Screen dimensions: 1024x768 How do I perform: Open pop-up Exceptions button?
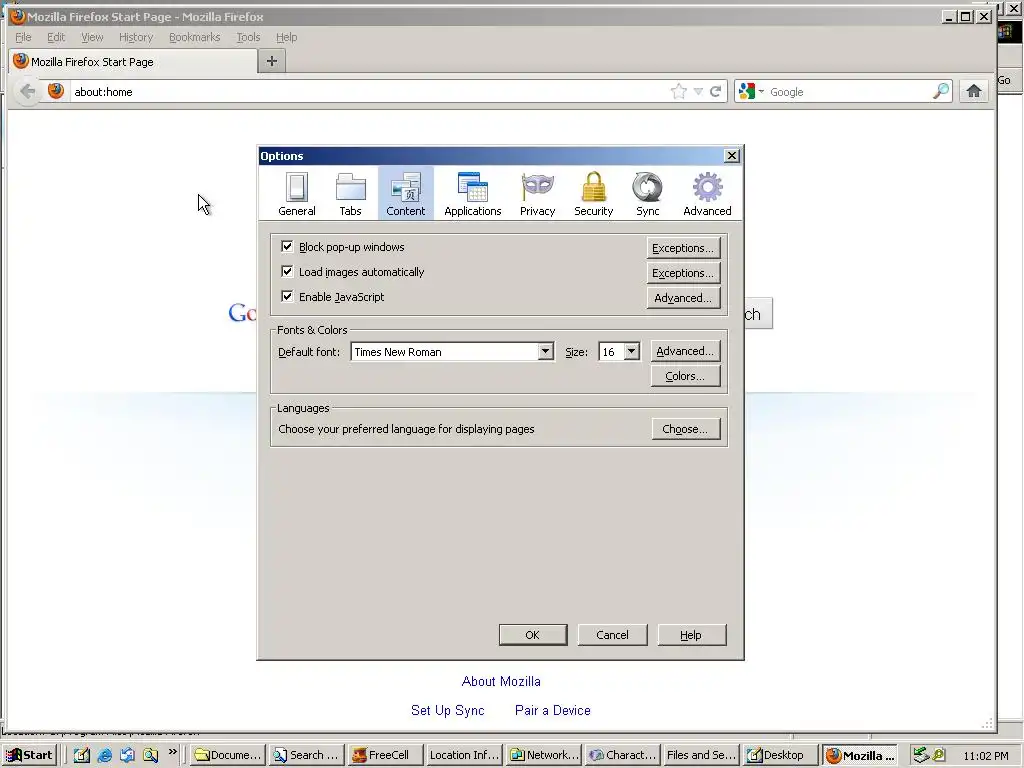tap(683, 248)
